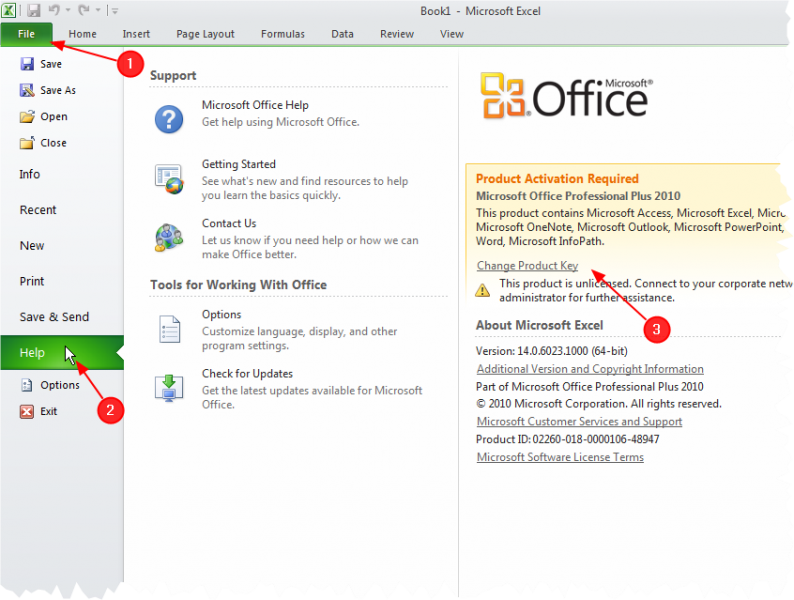Viewport: 794px width, 600px height.
Task: Select Save & Send in Backstage menu
Action: pos(54,317)
